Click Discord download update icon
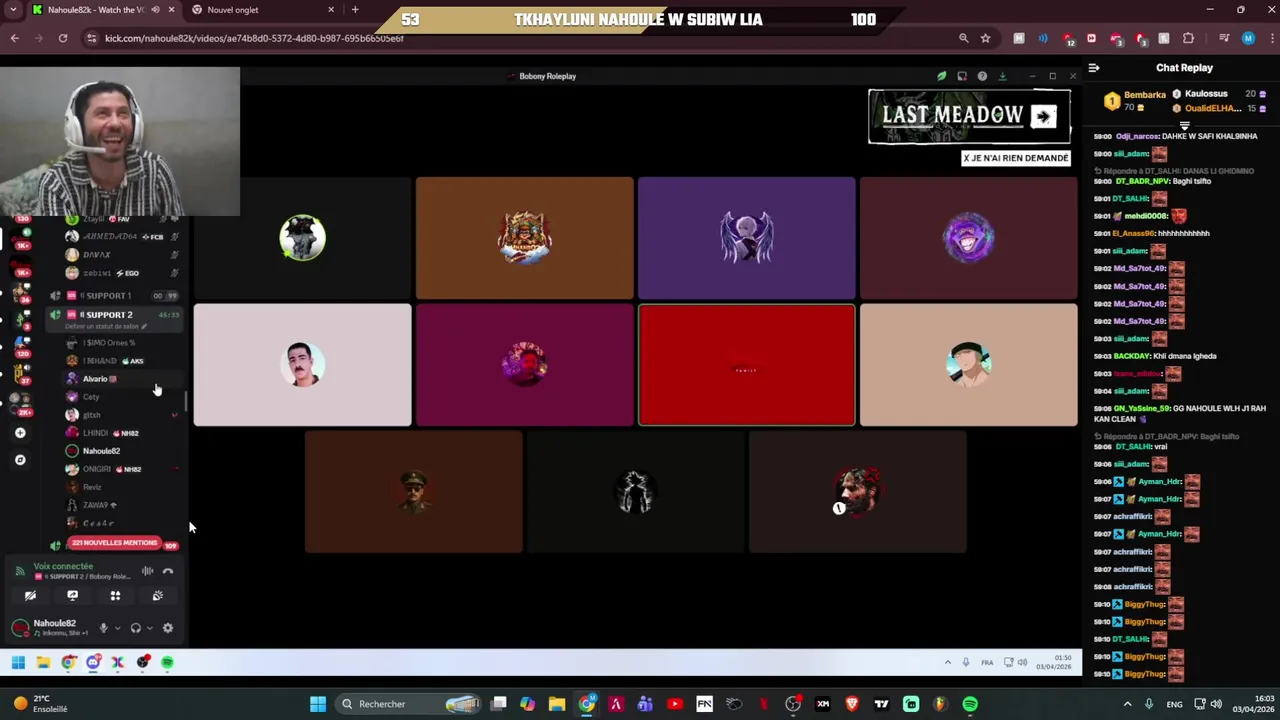Image resolution: width=1280 pixels, height=720 pixels. point(1002,76)
